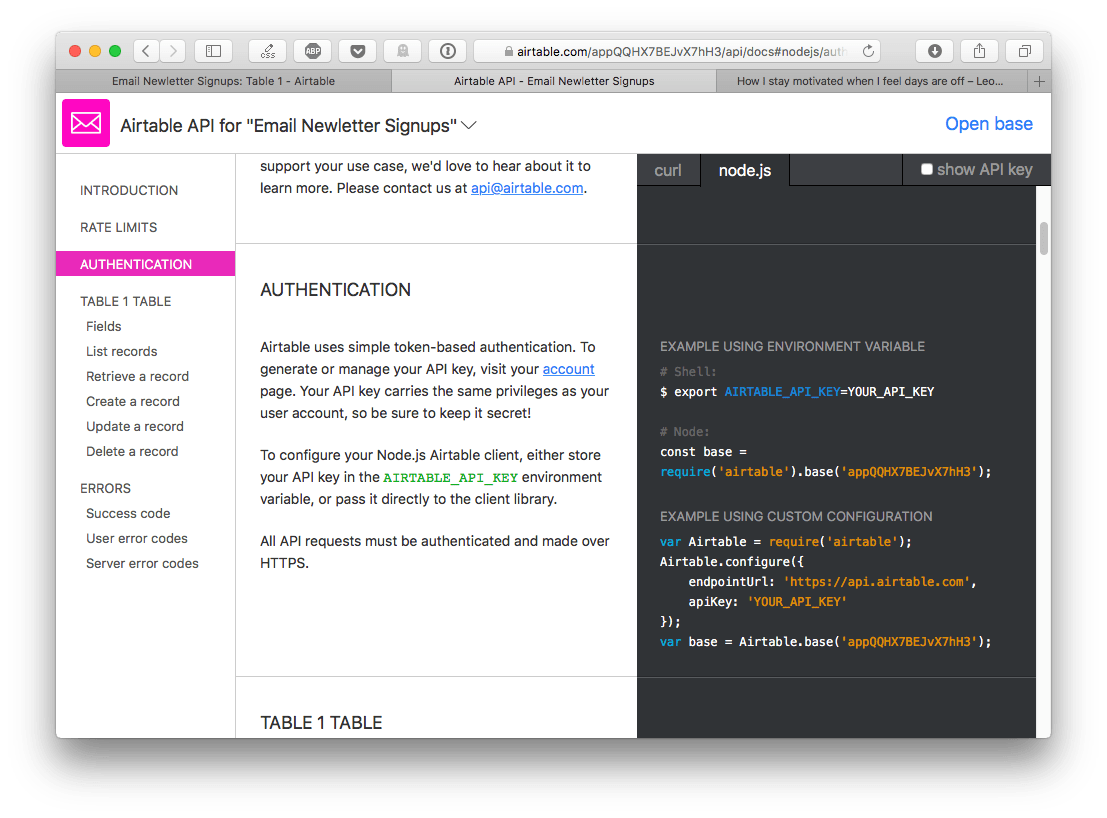The height and width of the screenshot is (818, 1107).
Task: Switch to How I stay motivated tab
Action: (x=870, y=81)
